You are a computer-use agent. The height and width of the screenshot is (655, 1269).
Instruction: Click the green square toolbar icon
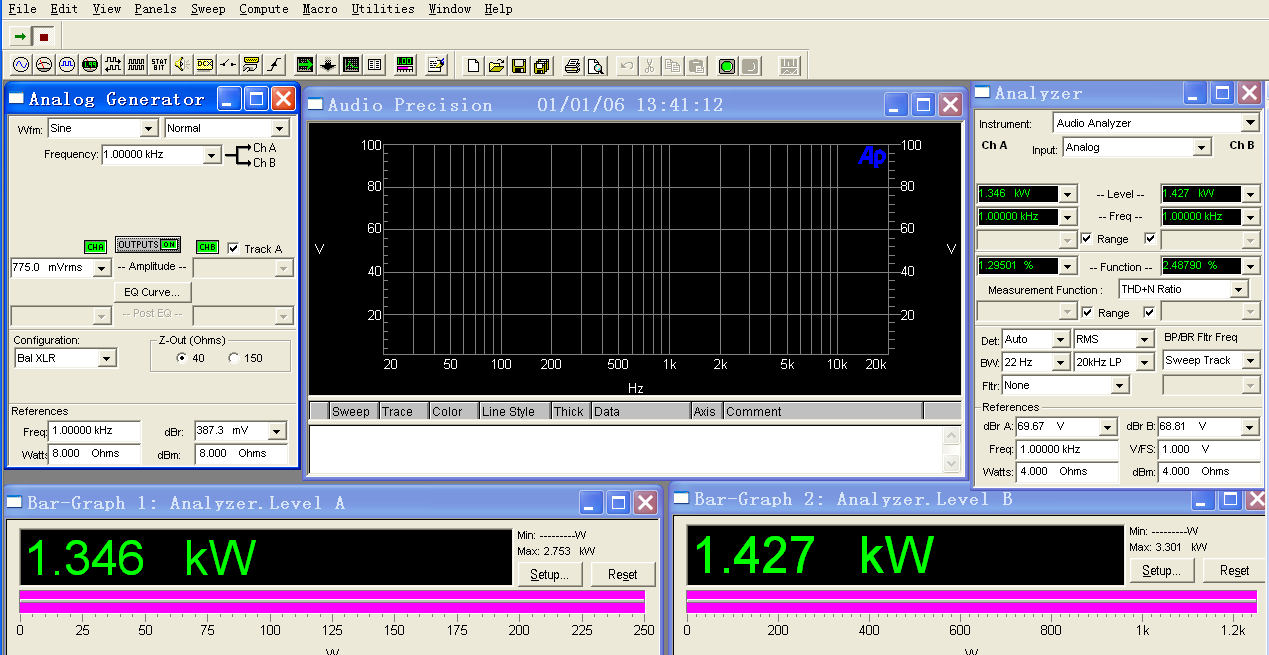pyautogui.click(x=727, y=66)
